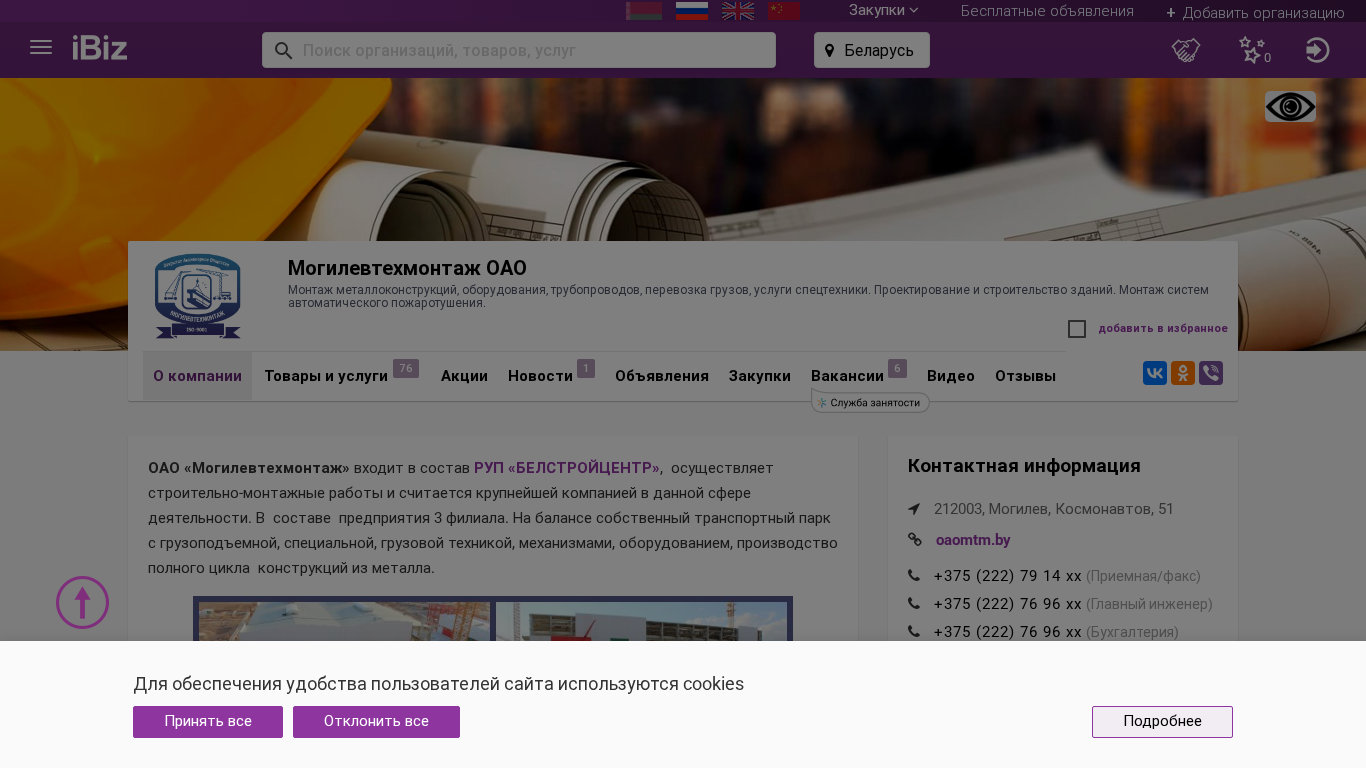The height and width of the screenshot is (768, 1366).
Task: Open the handshake partners icon
Action: [x=1186, y=50]
